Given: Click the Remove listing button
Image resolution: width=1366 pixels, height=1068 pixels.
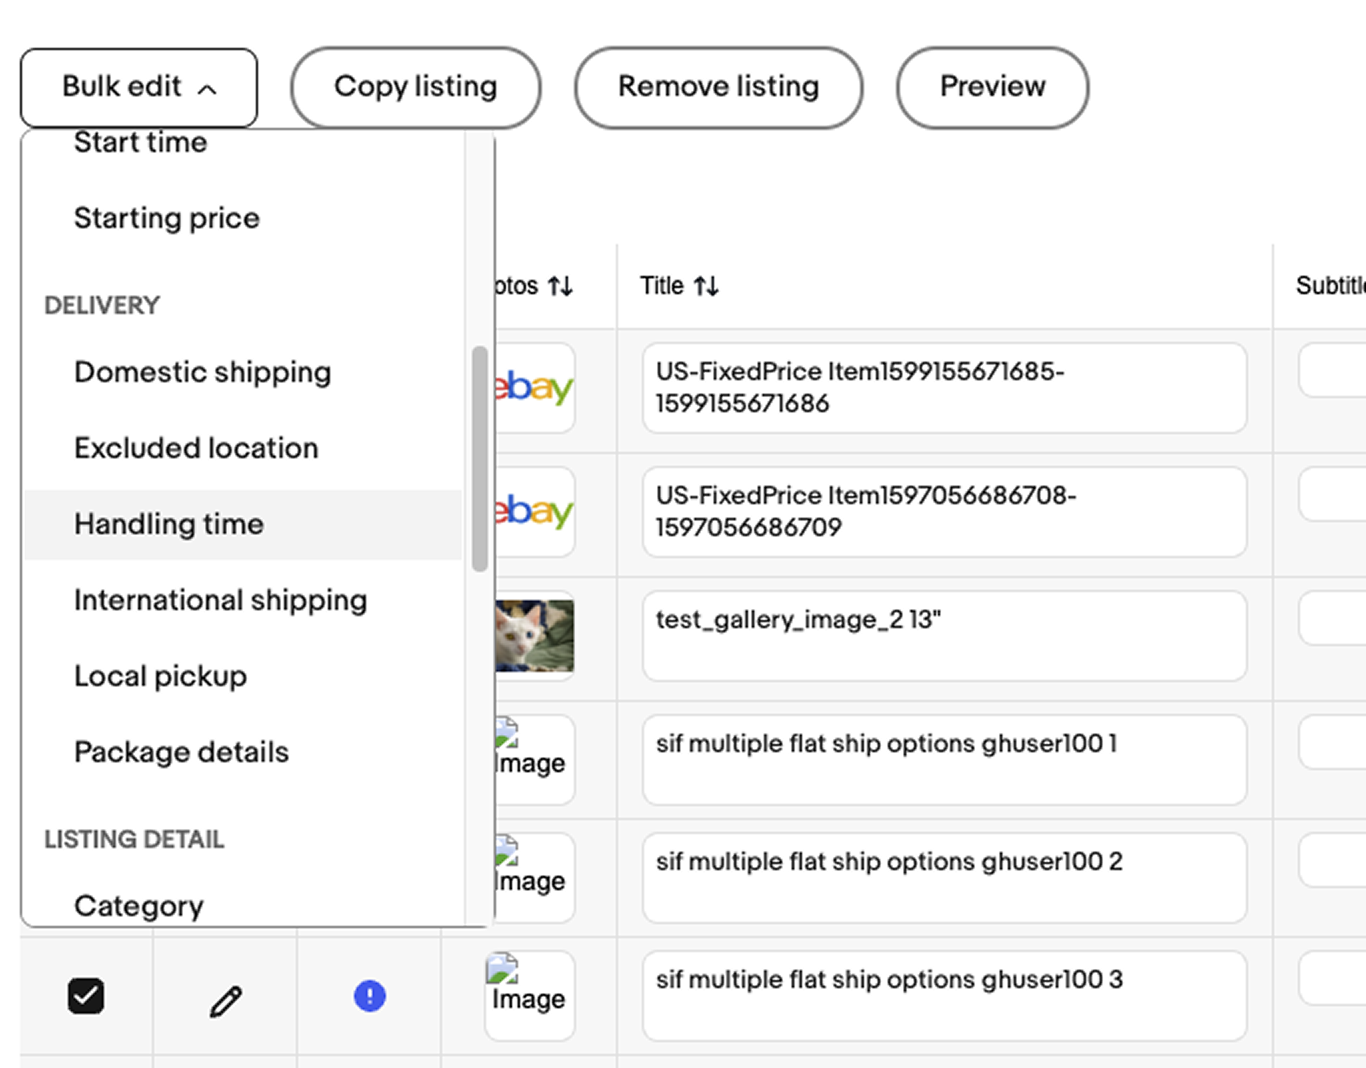Looking at the screenshot, I should tap(718, 87).
